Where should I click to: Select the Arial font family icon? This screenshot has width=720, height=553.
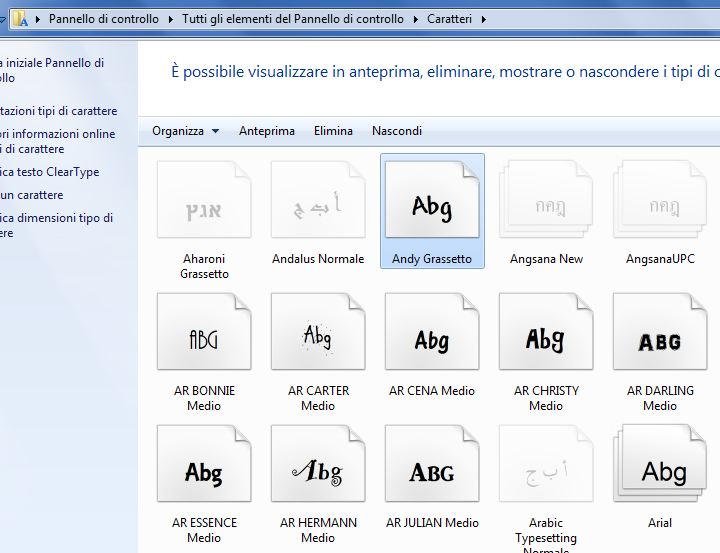pyautogui.click(x=660, y=463)
